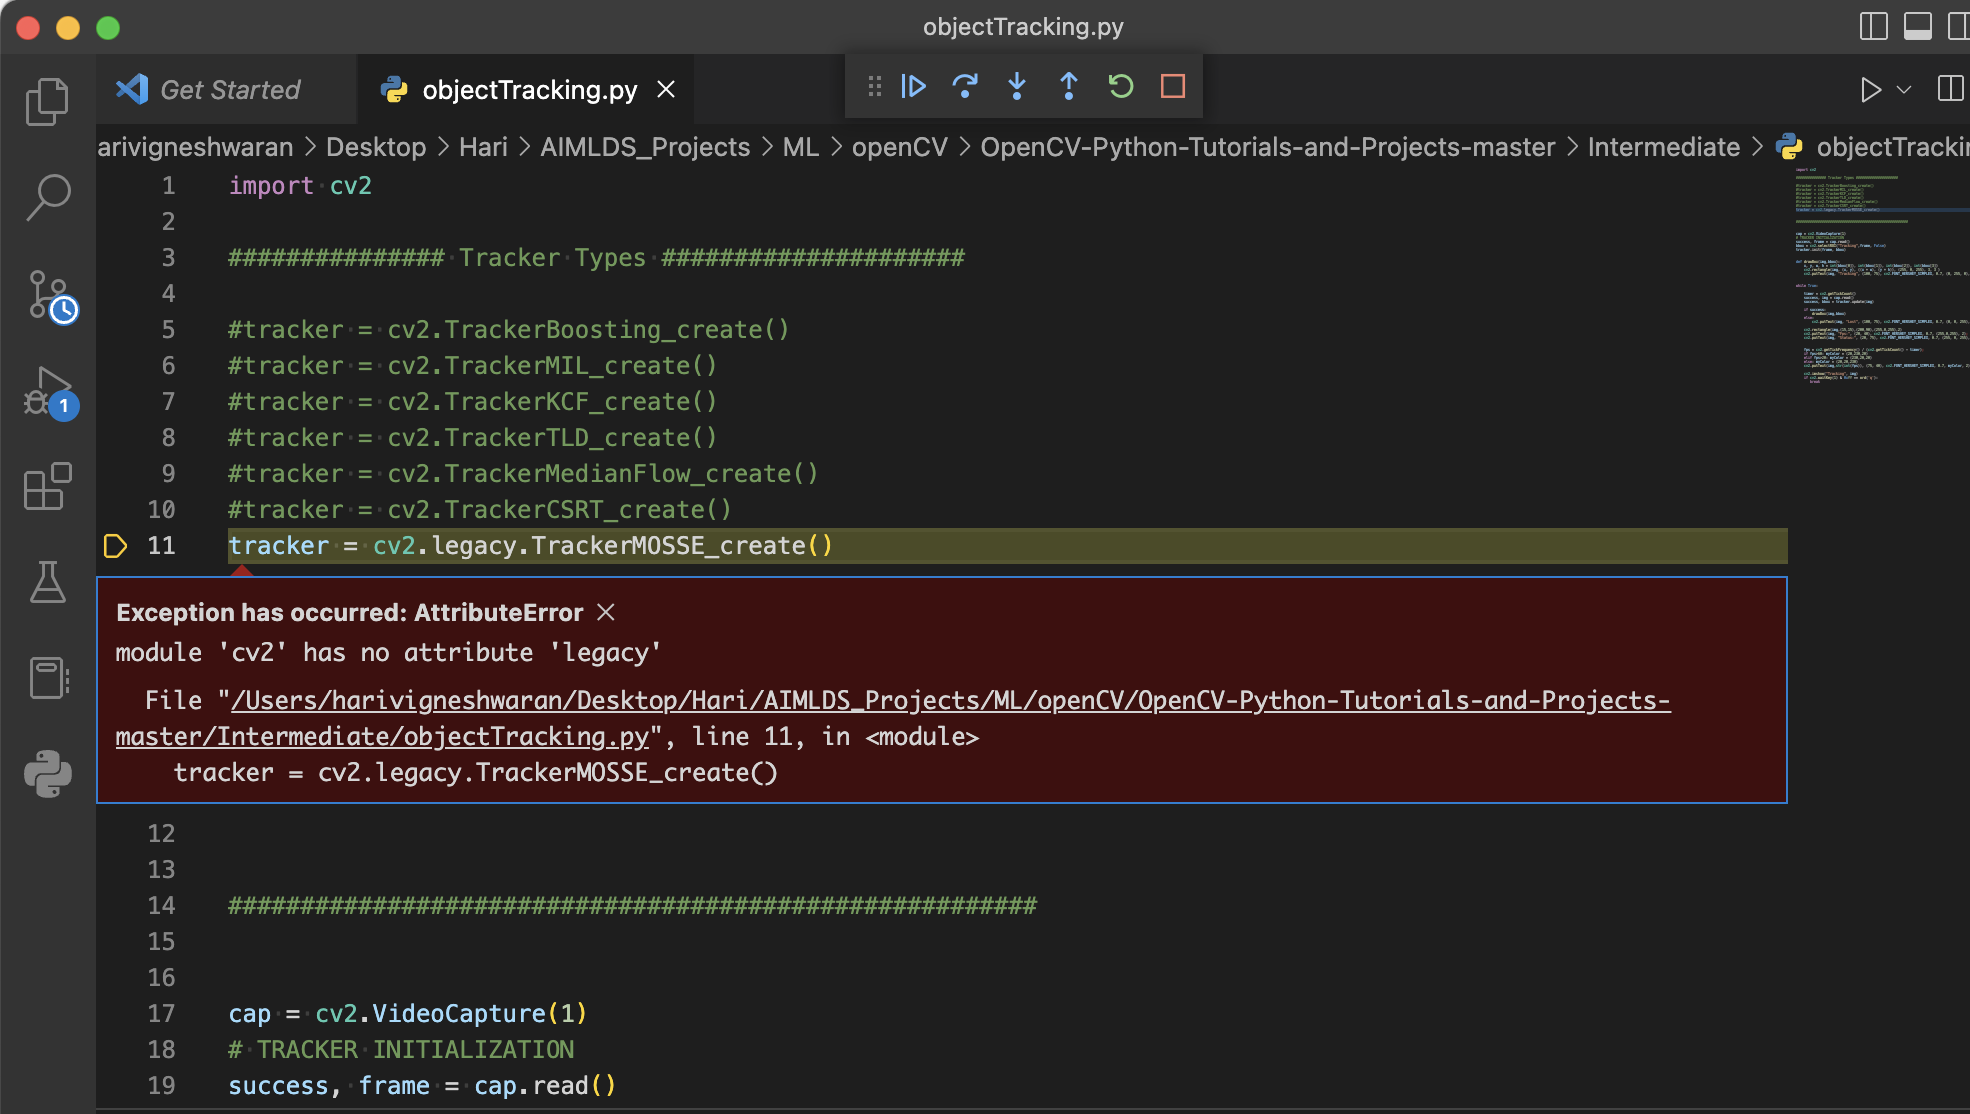Switch to the Get Started tab
The image size is (1970, 1114).
[x=230, y=89]
